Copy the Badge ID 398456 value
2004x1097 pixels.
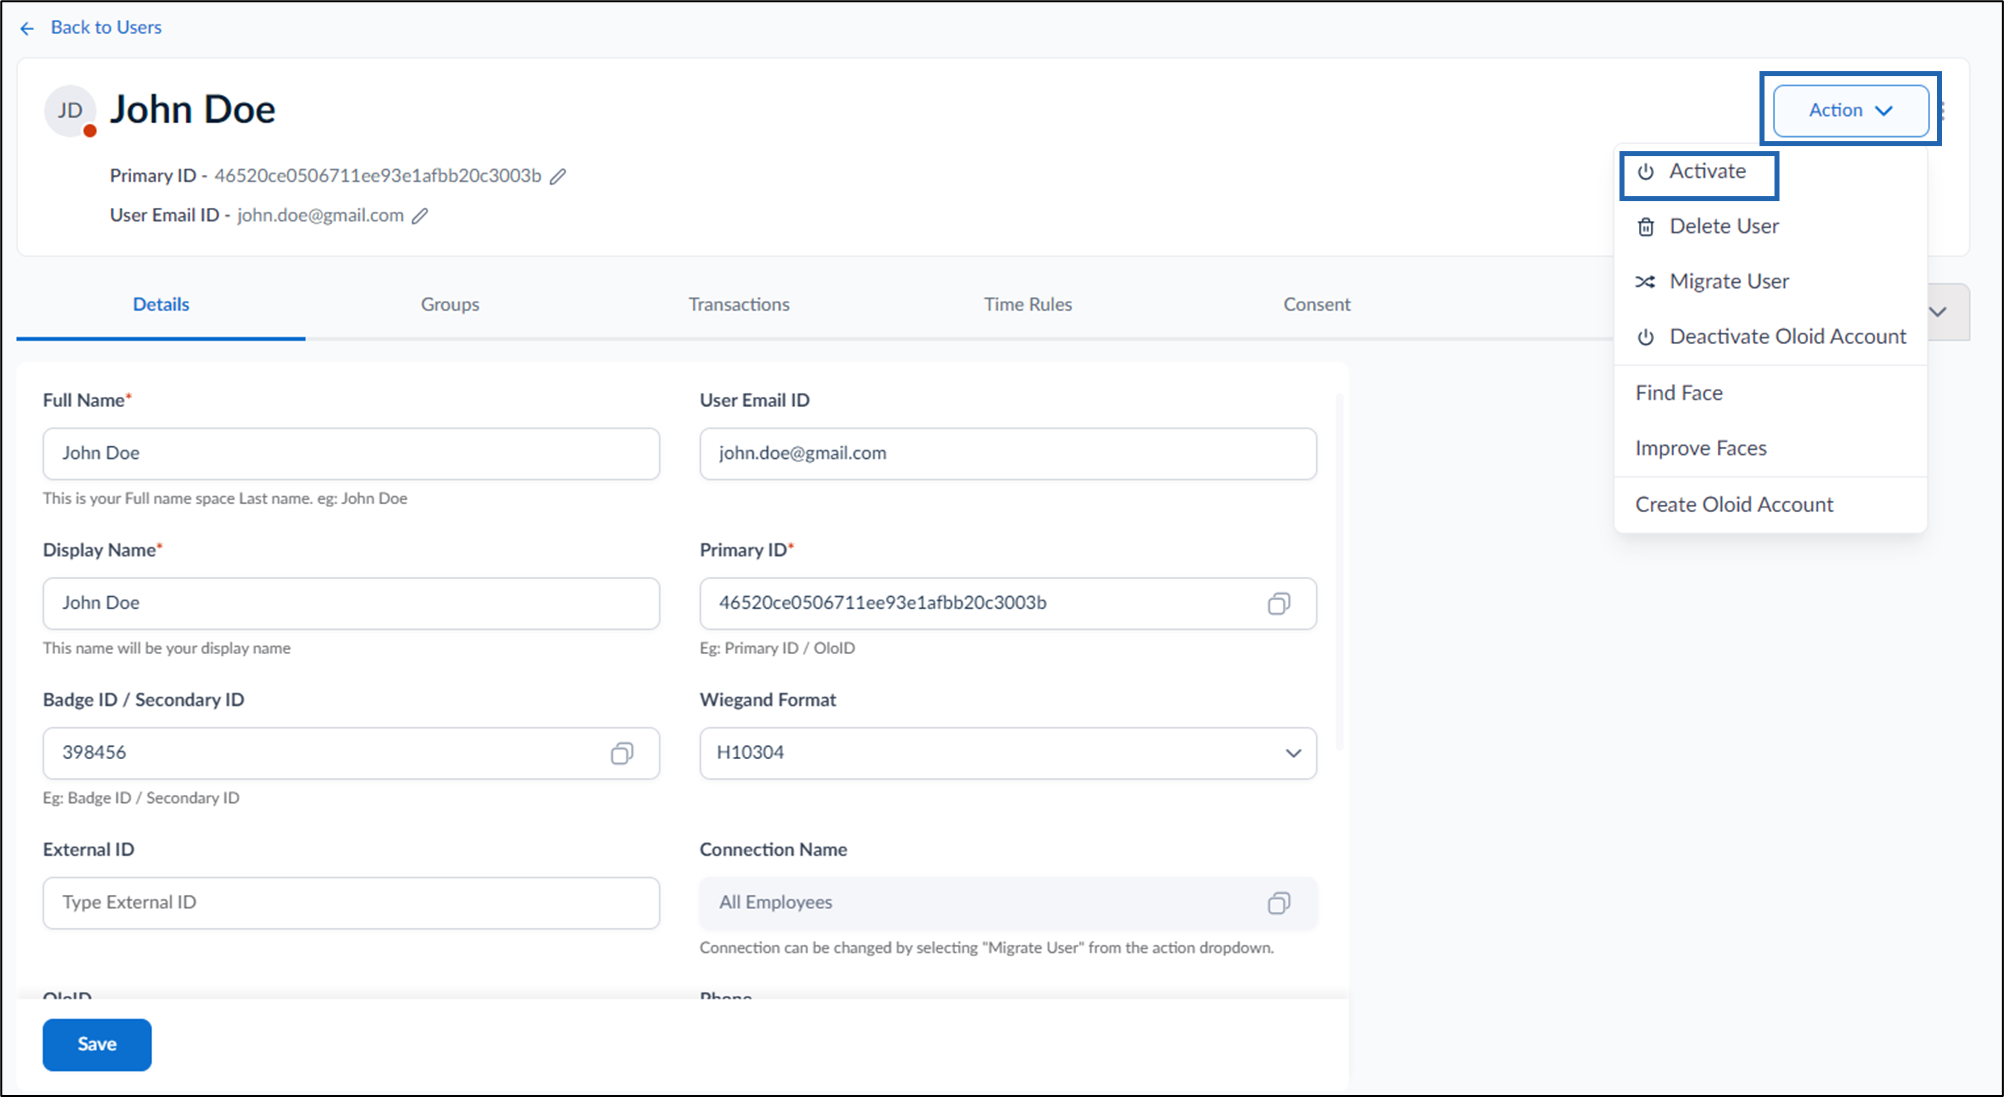621,753
